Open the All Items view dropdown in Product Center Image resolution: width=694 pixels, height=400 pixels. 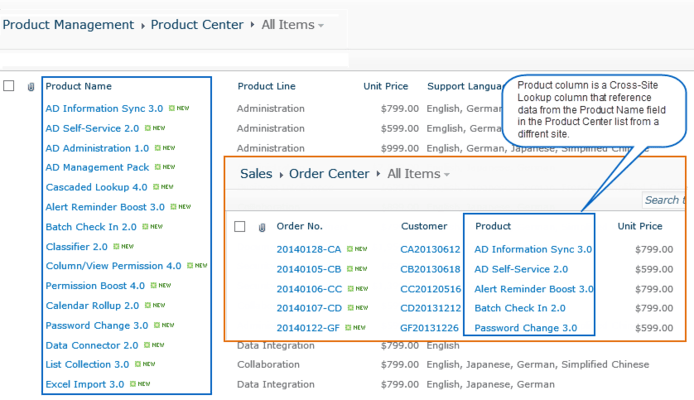290,24
